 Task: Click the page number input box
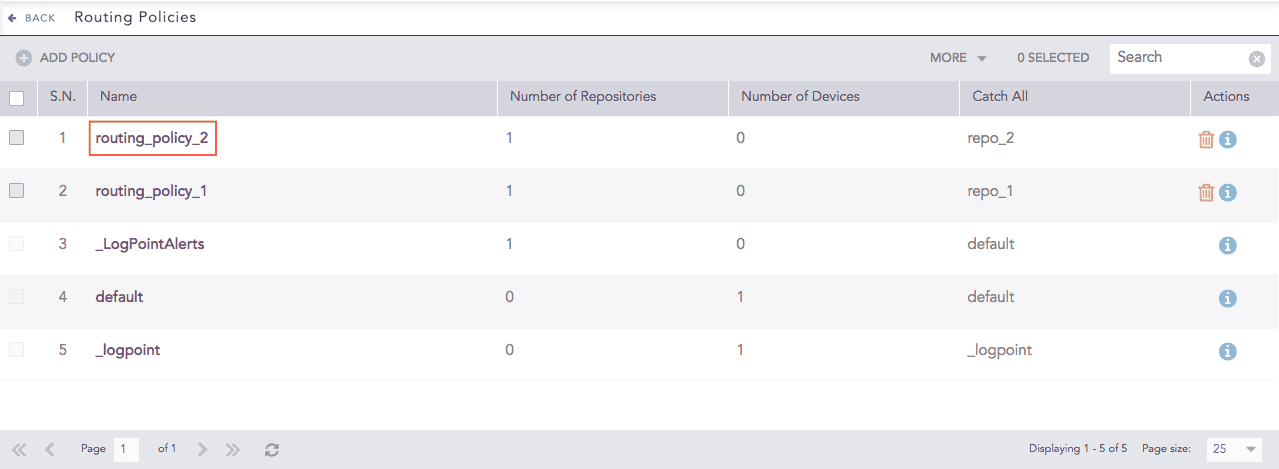tap(126, 450)
